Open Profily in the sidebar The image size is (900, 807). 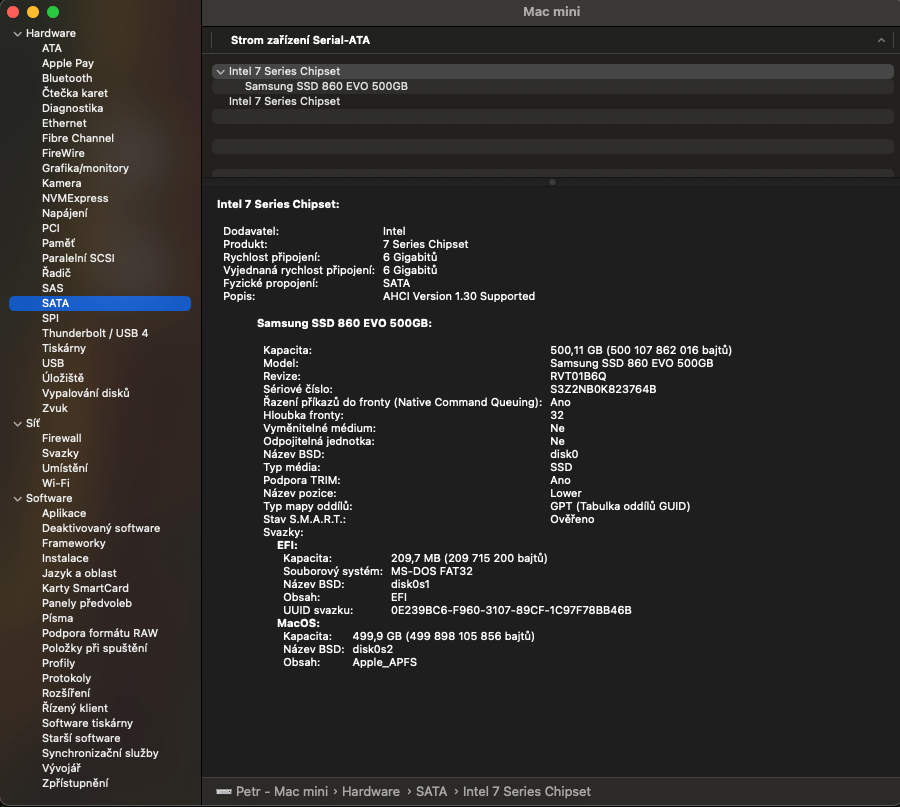[59, 663]
